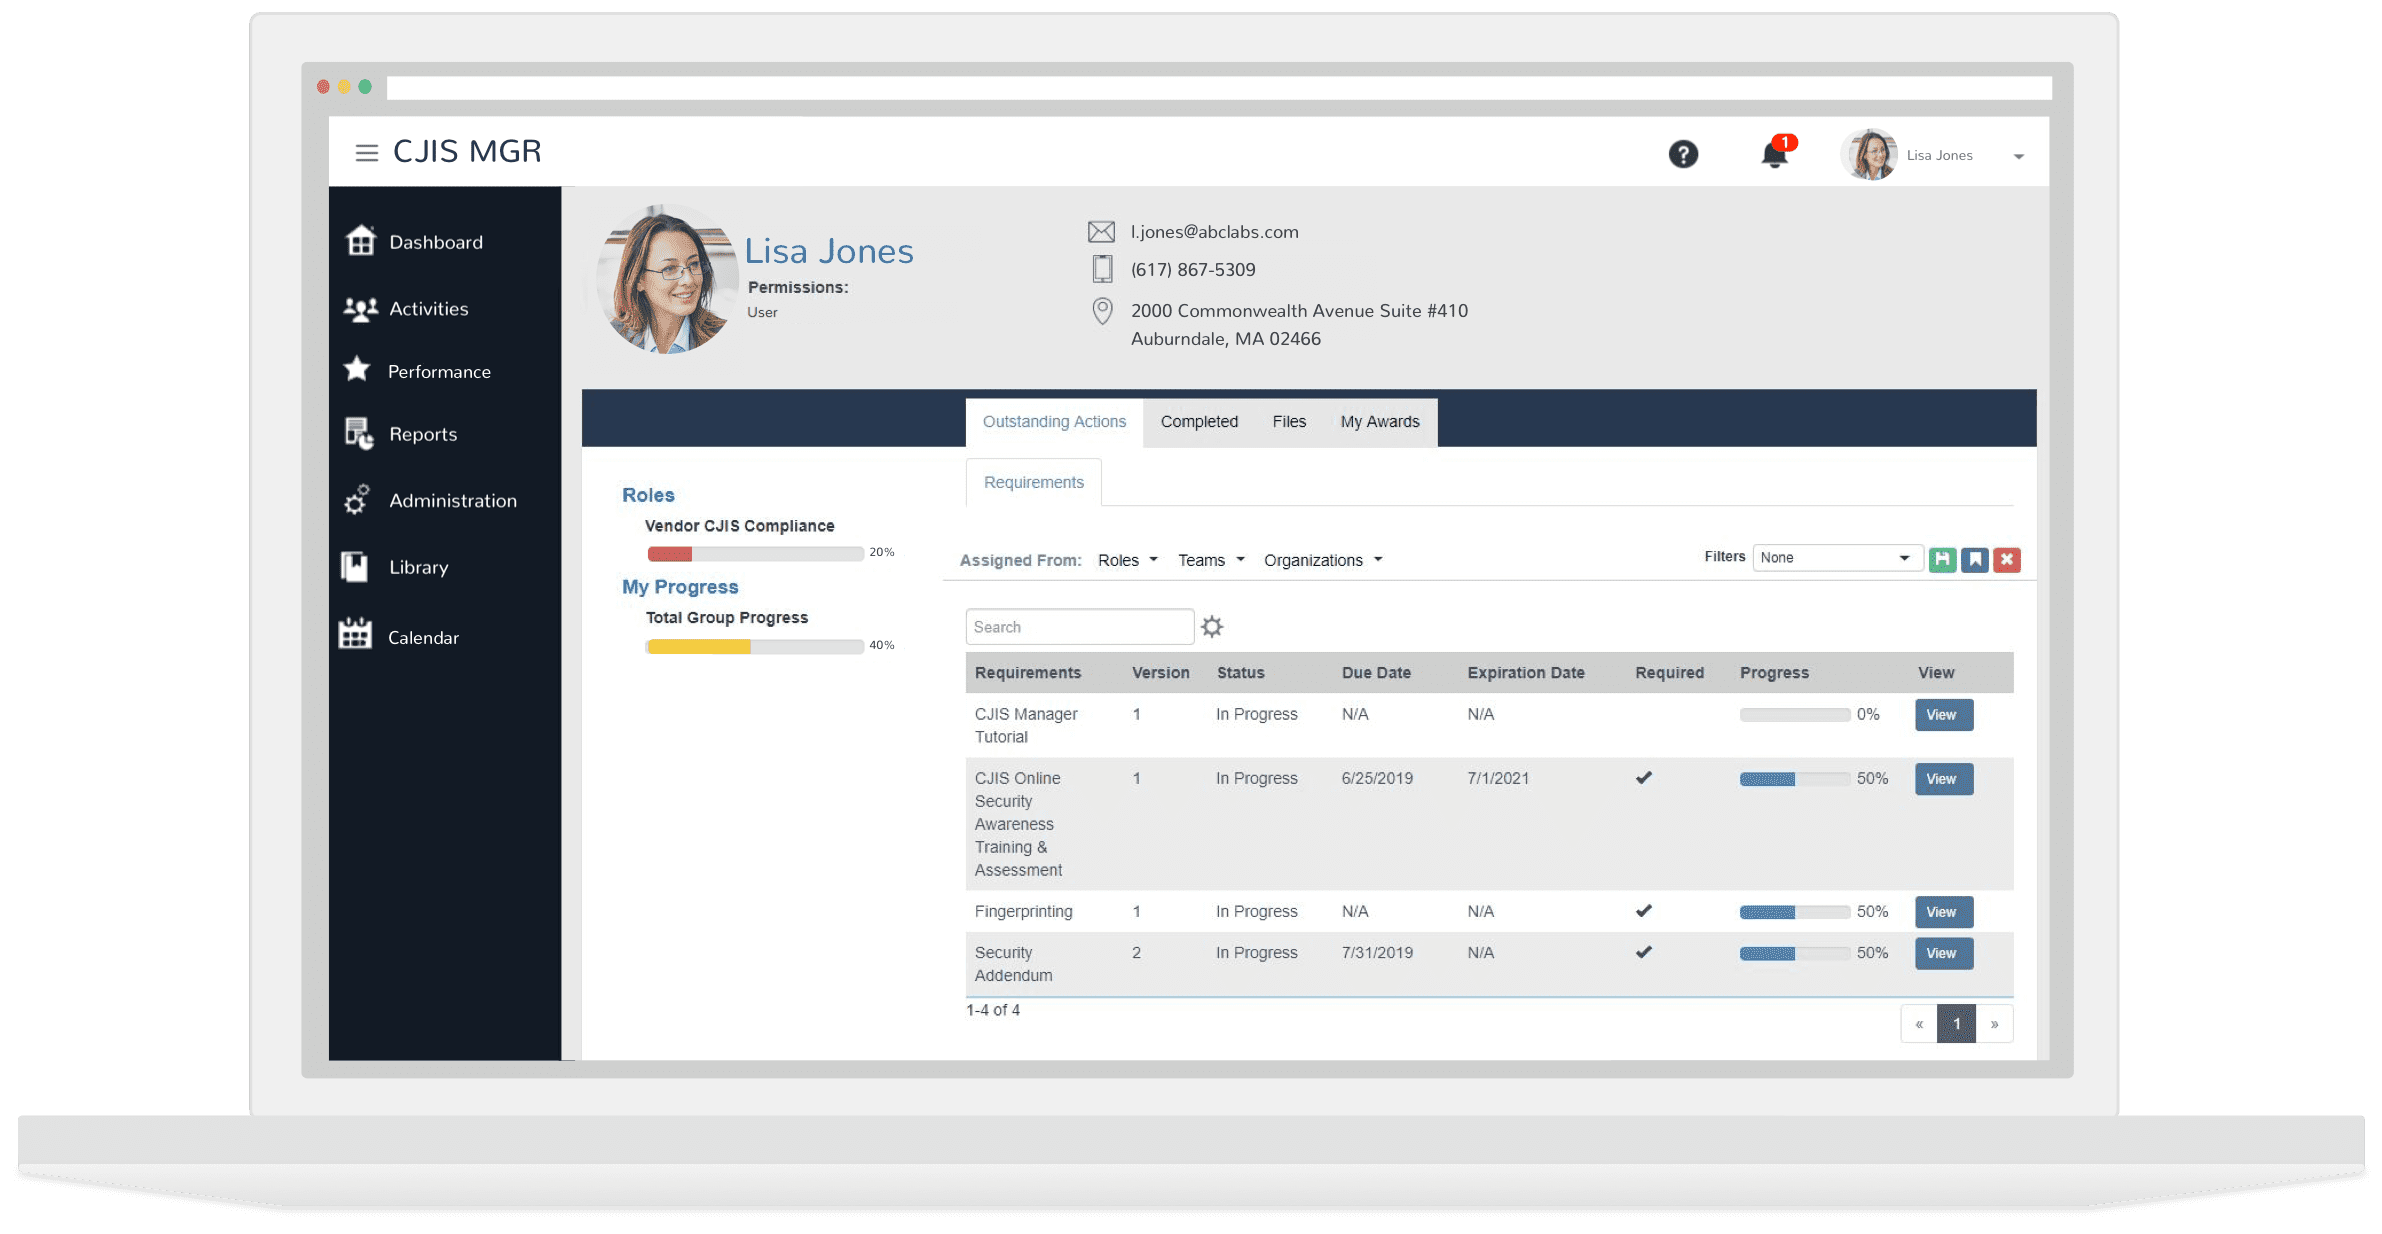
Task: Expand the Teams assigned-from dropdown
Action: 1211,560
